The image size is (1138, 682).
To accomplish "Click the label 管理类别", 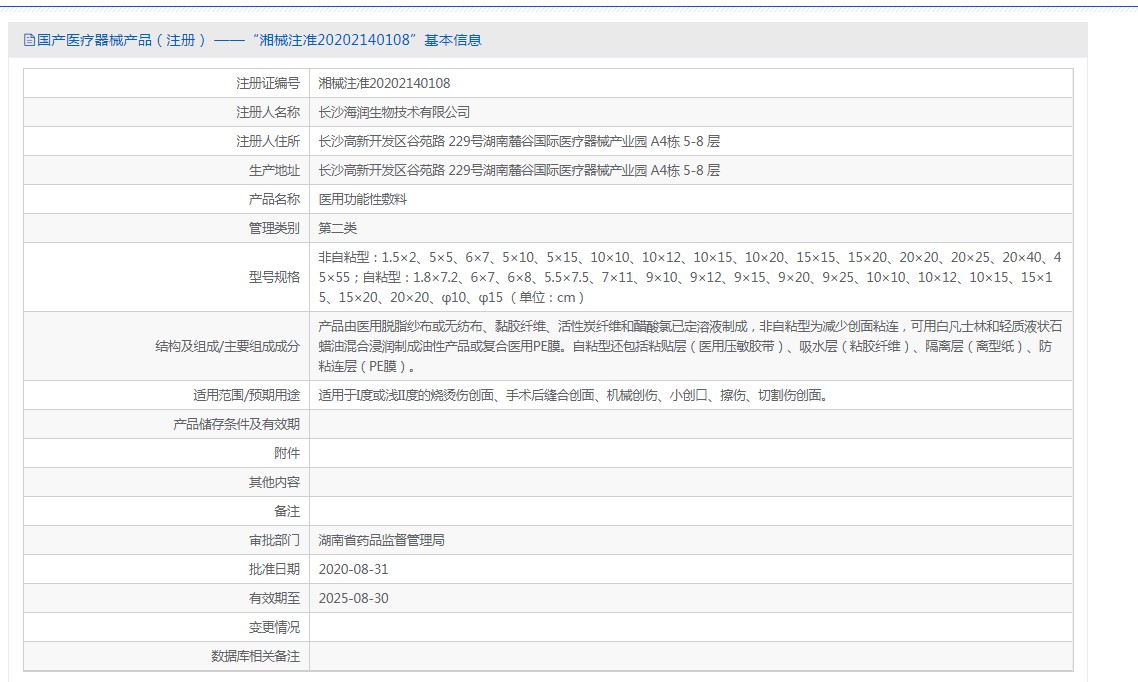I will pos(274,229).
